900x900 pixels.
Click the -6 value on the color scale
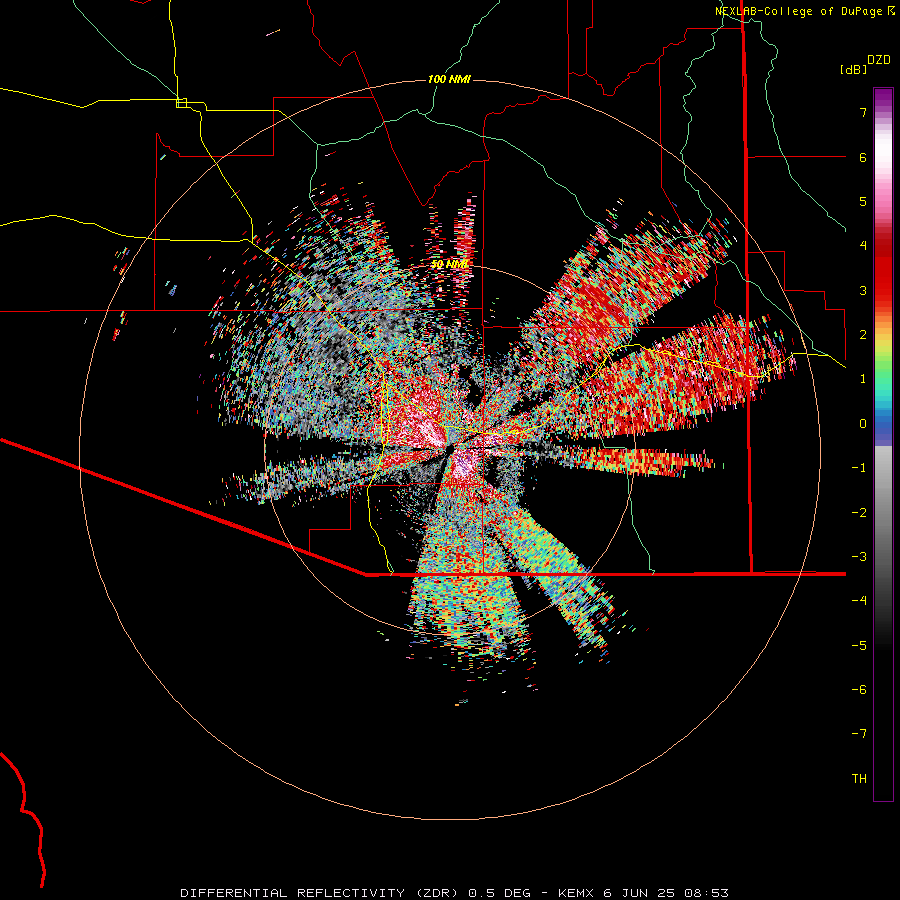[x=859, y=690]
